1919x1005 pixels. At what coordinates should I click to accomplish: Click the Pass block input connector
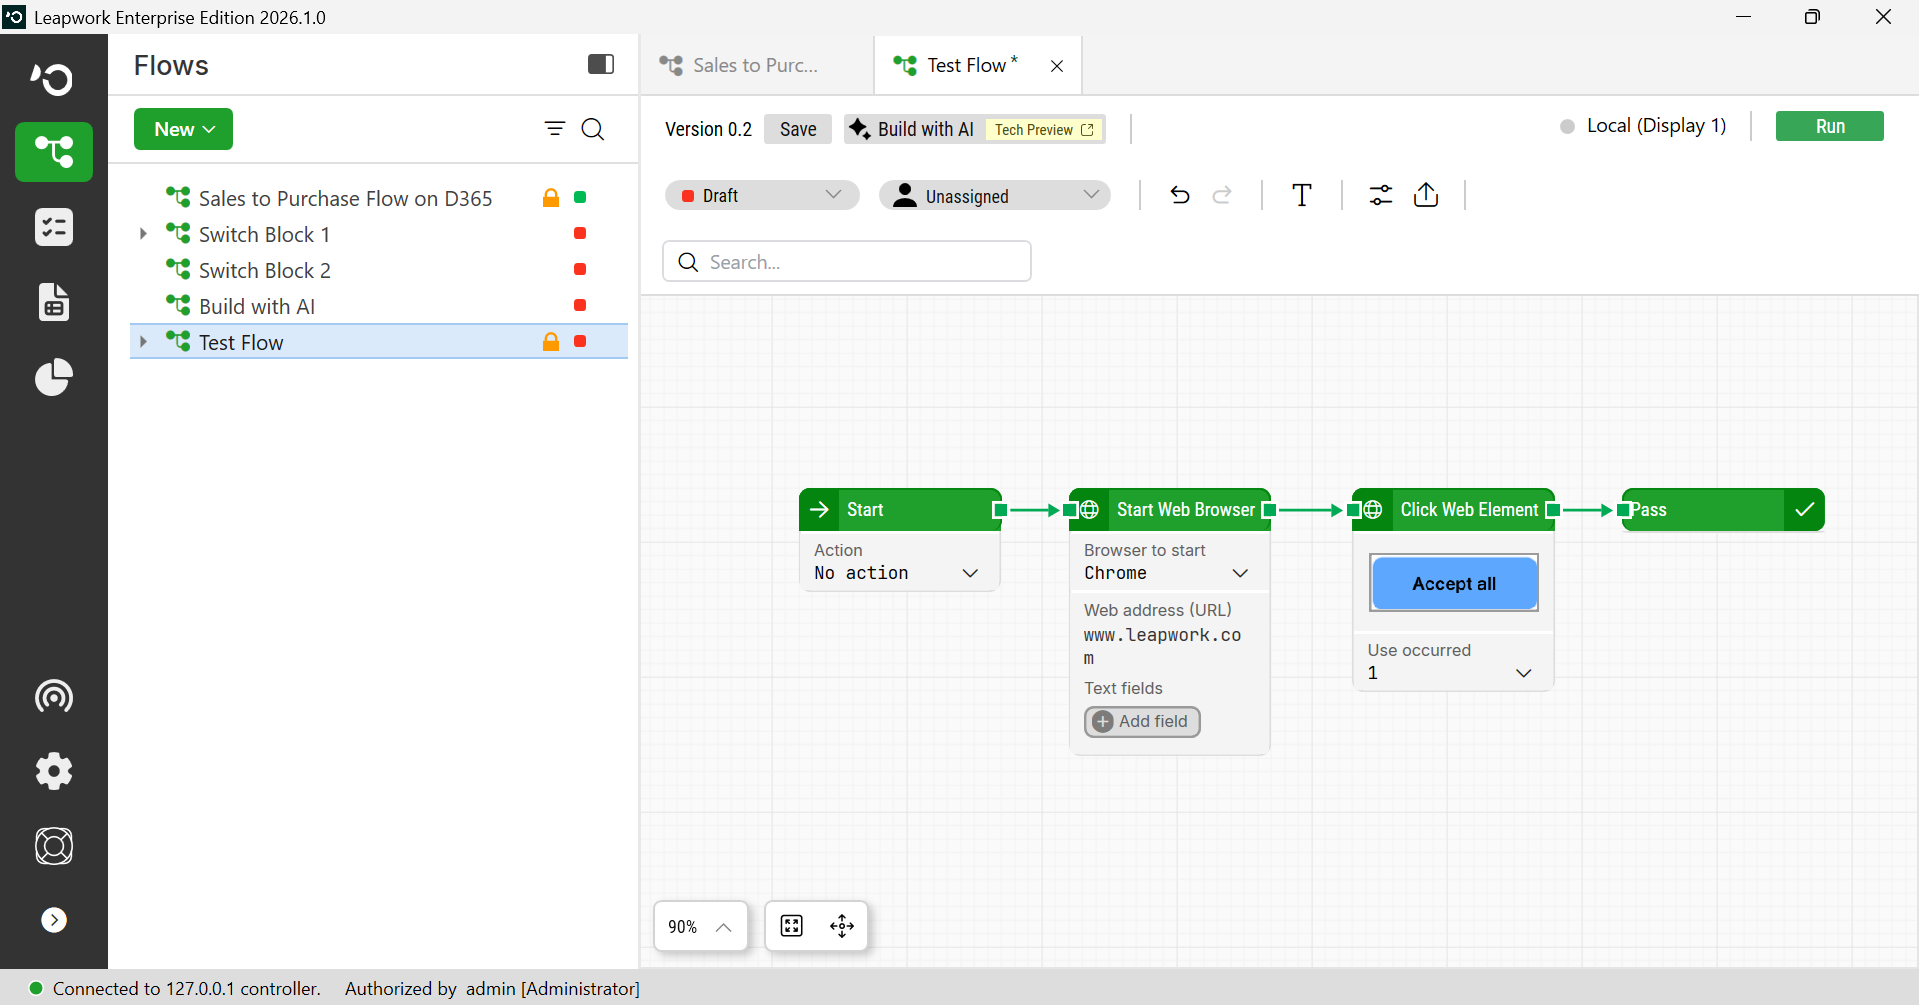(1624, 510)
